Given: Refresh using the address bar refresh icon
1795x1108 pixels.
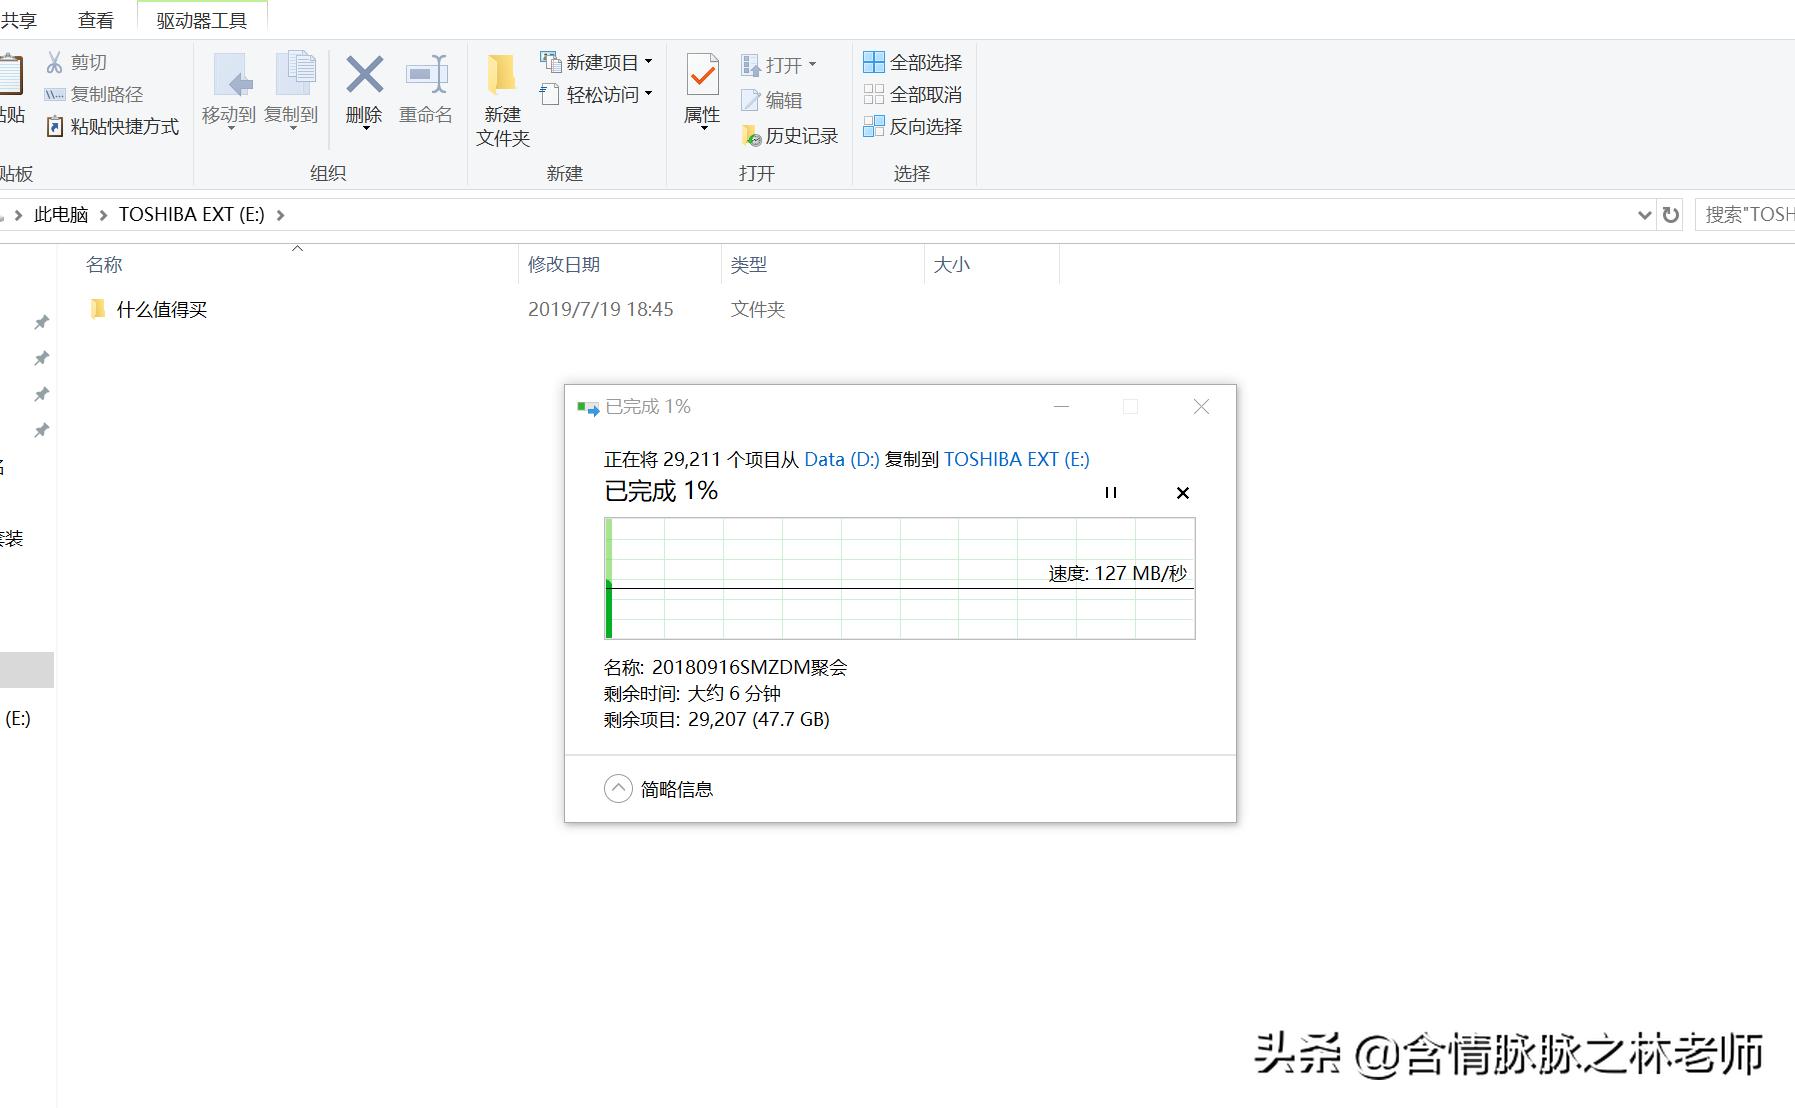Looking at the screenshot, I should point(1670,214).
